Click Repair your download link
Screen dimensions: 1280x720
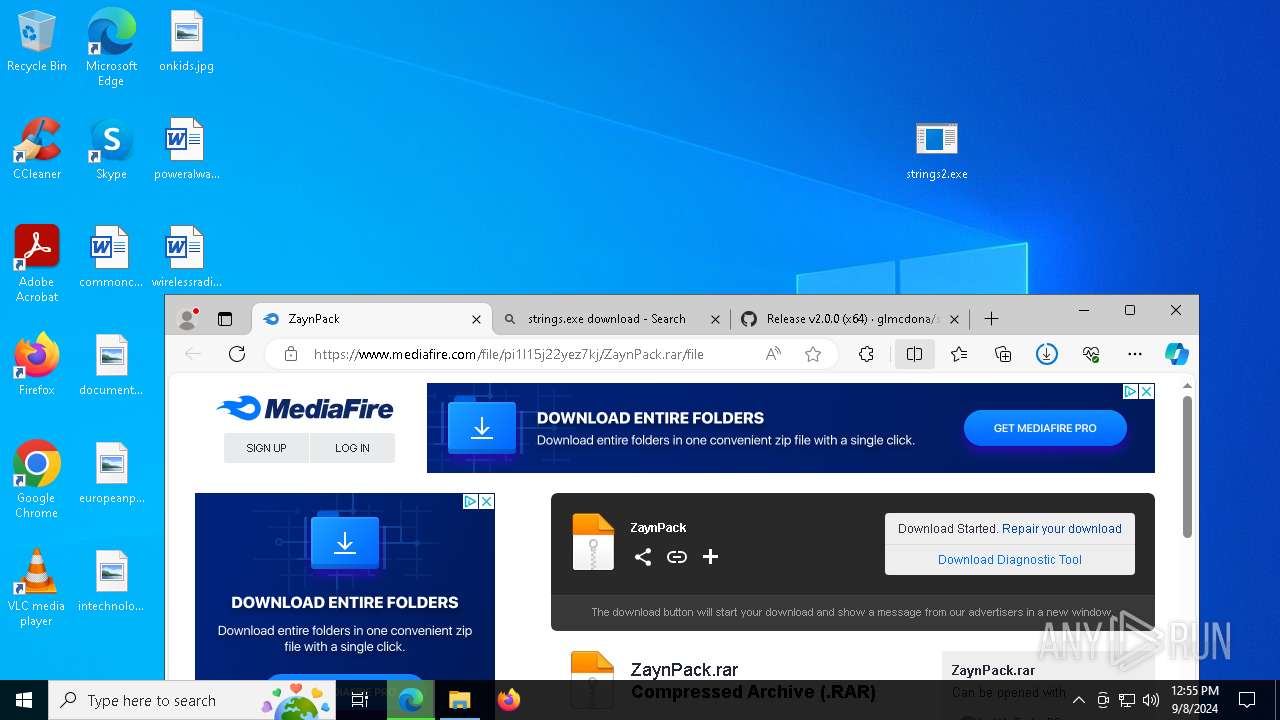click(1062, 529)
